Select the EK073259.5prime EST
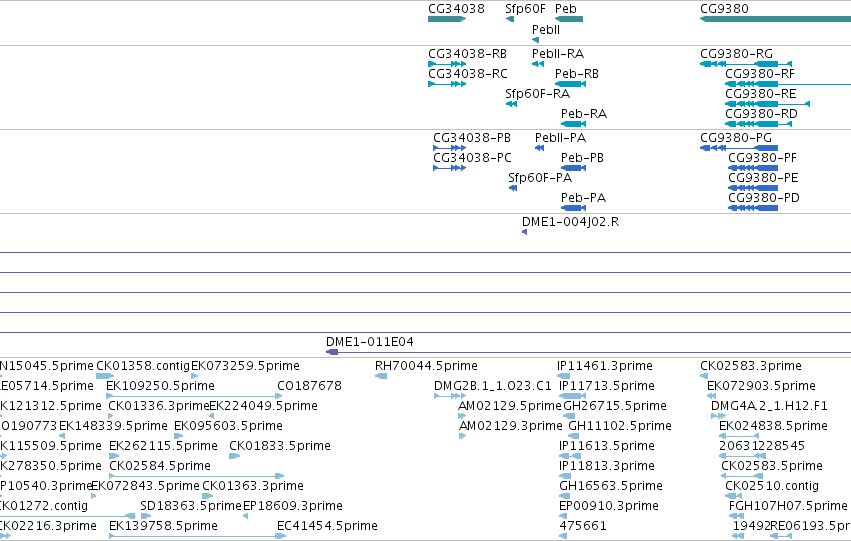Image resolution: width=851 pixels, height=541 pixels. tap(194, 376)
